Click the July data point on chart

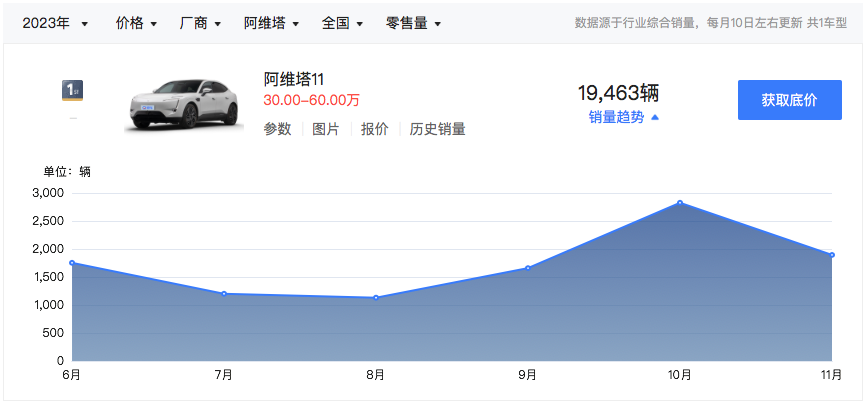point(224,294)
